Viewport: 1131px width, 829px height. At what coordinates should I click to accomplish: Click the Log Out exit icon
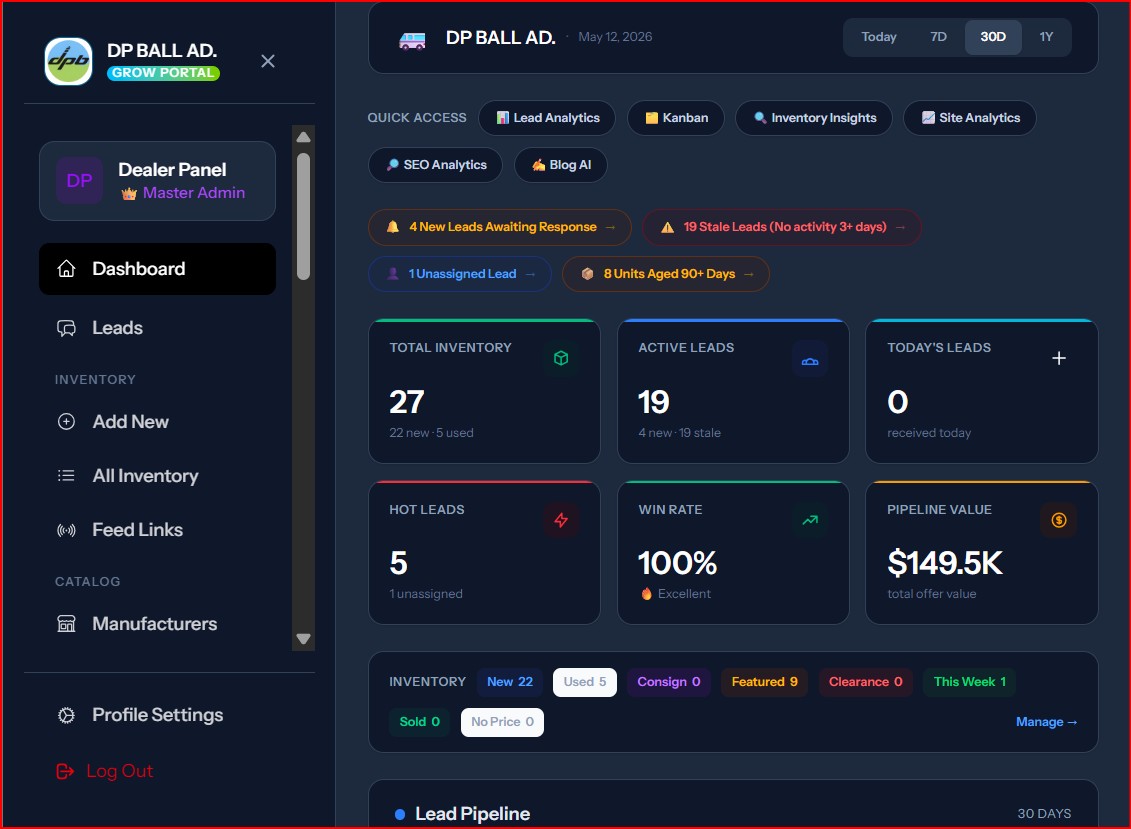65,771
